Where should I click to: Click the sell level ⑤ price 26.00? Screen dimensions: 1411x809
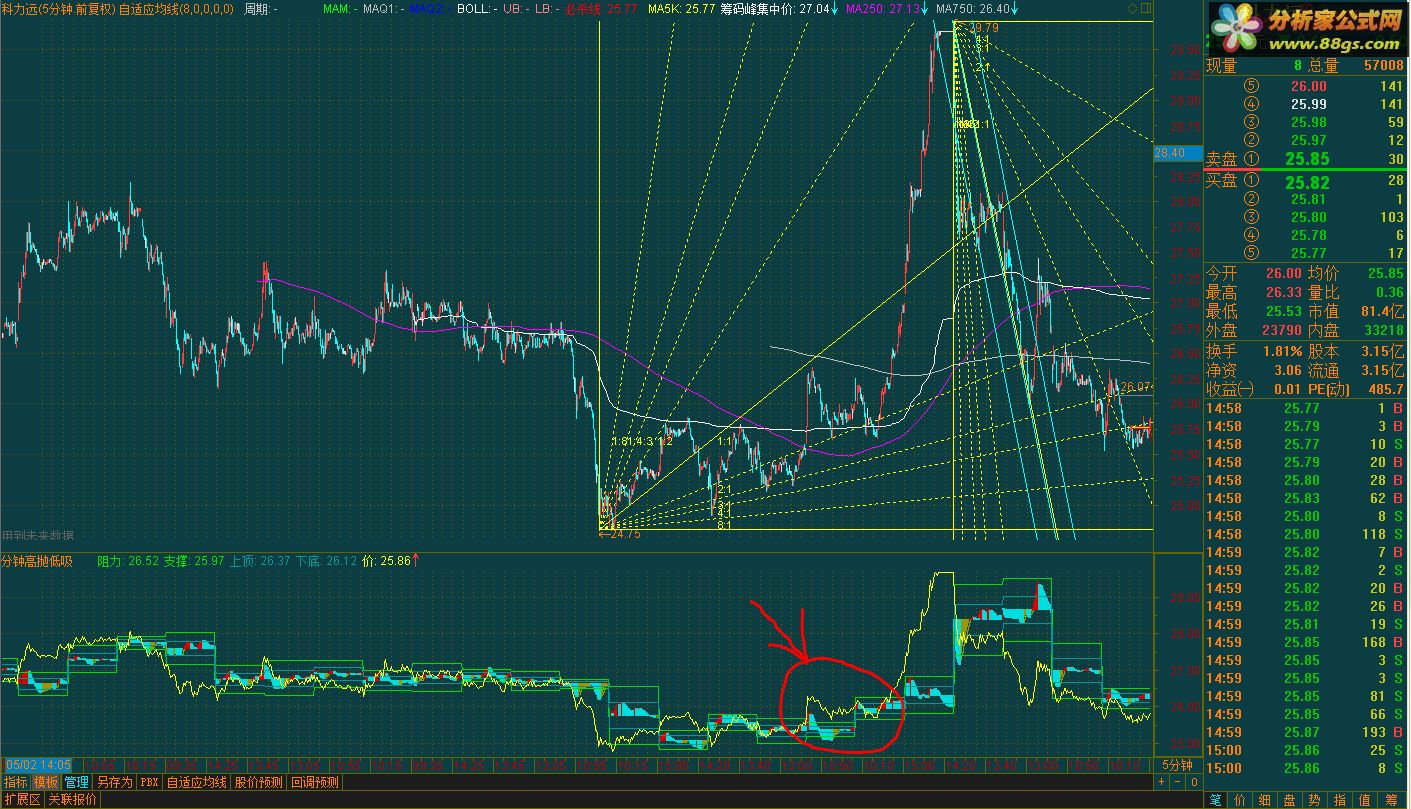(x=1309, y=86)
